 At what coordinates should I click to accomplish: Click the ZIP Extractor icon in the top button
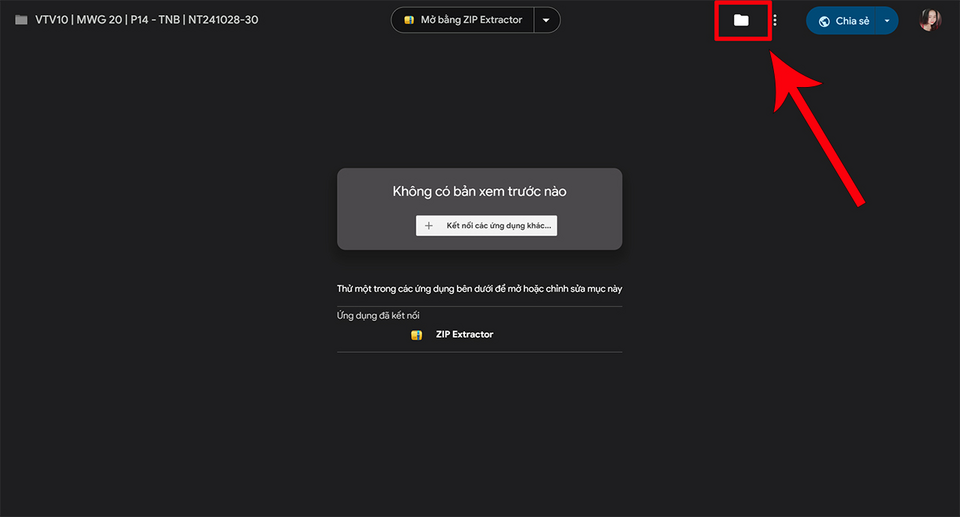410,20
